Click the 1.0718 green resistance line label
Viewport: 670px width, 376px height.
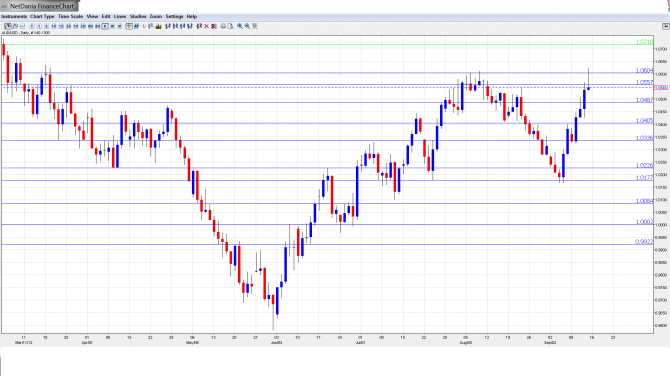click(644, 42)
